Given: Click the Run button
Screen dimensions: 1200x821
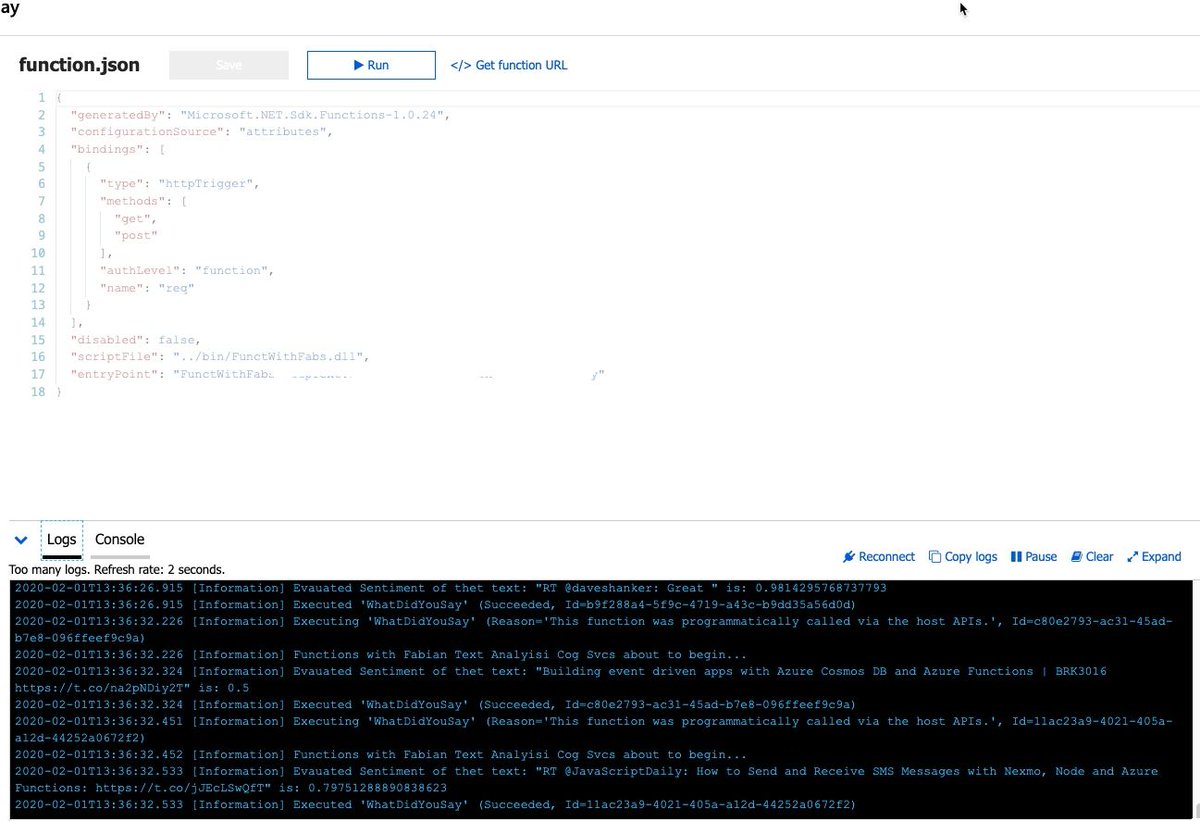Looking at the screenshot, I should 371,64.
